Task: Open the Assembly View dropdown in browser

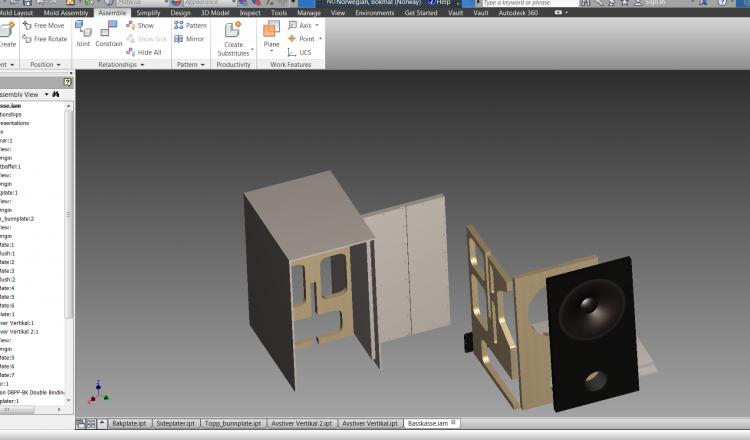Action: coord(44,94)
